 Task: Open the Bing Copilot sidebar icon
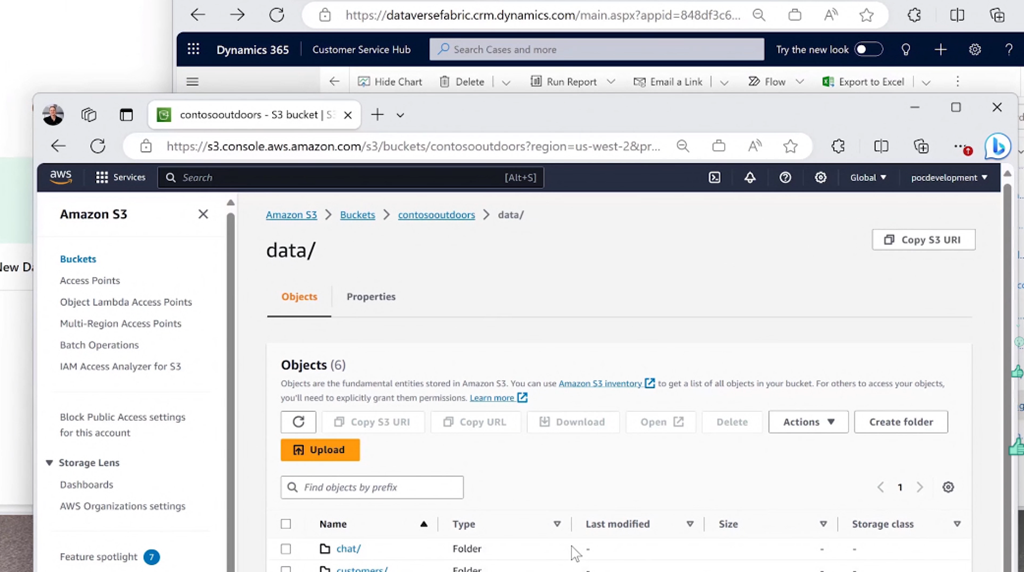pos(998,146)
